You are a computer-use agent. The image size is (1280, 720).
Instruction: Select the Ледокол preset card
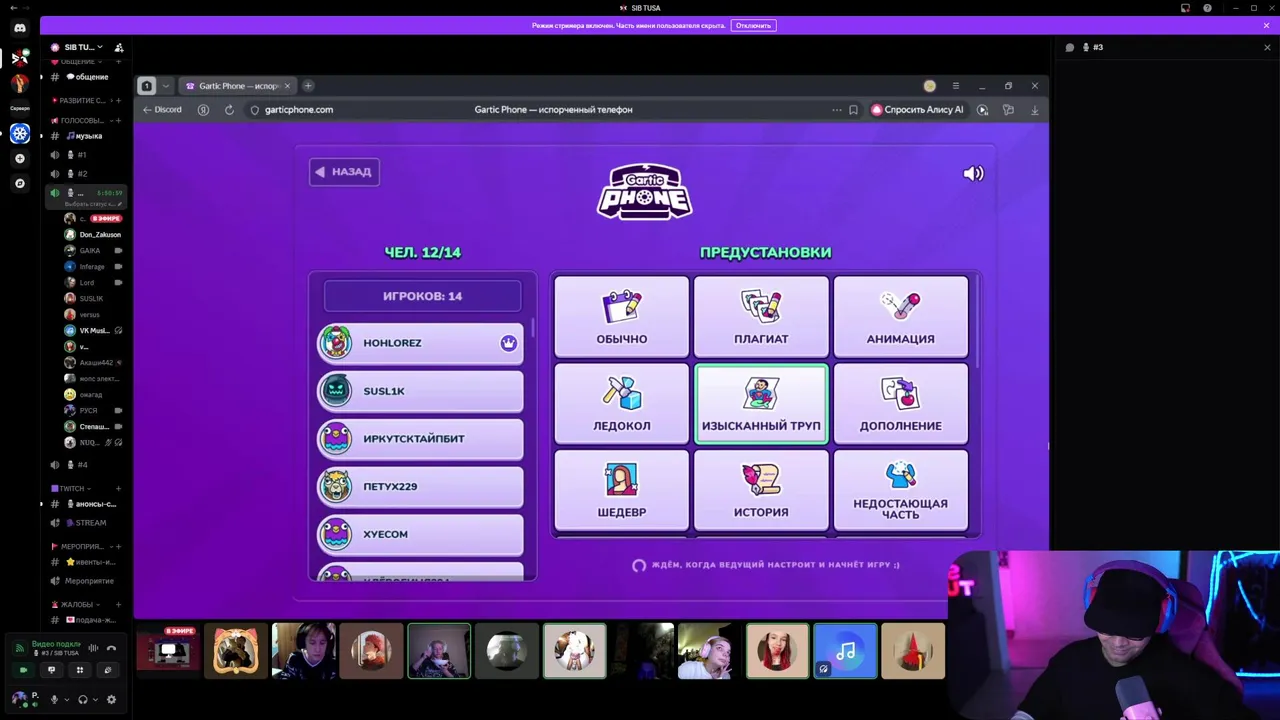[621, 403]
